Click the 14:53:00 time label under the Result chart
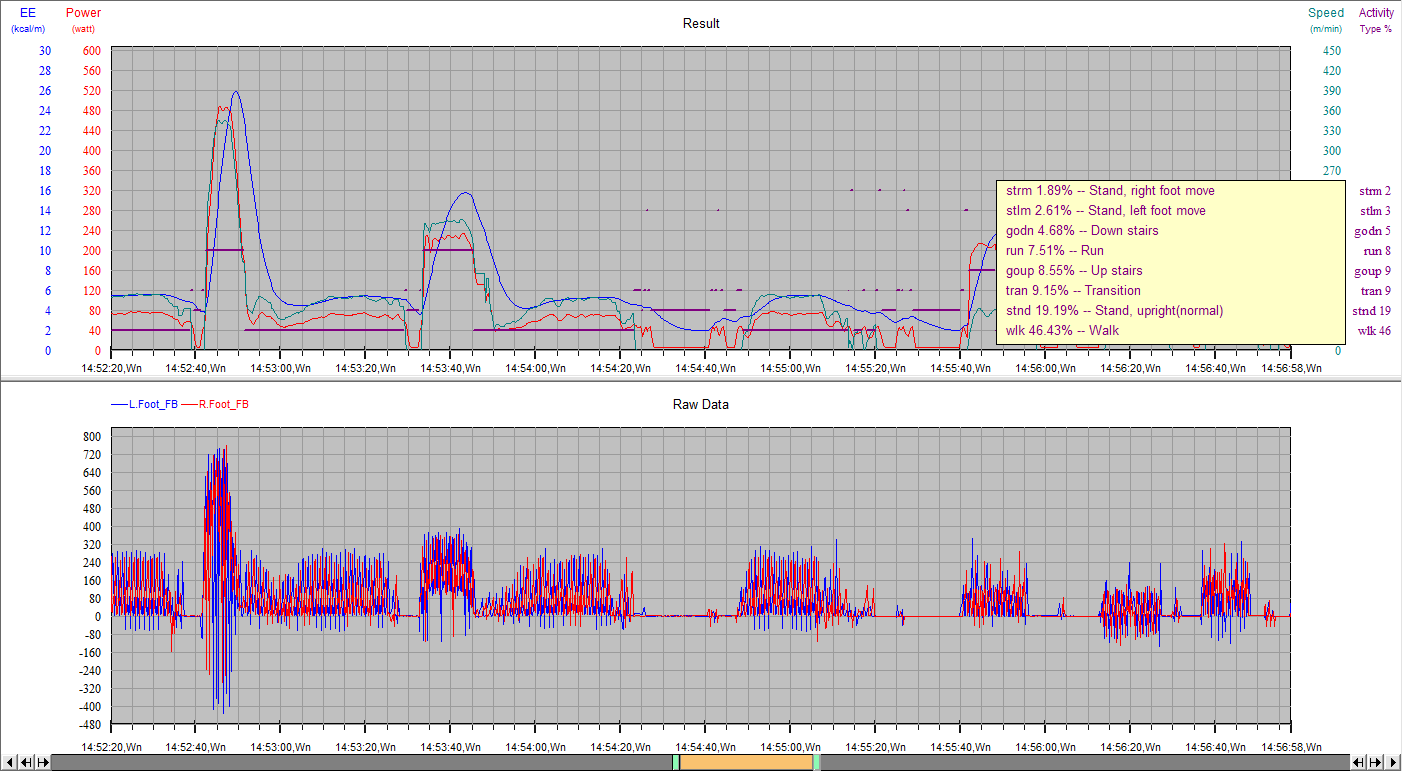1402x771 pixels. click(x=280, y=367)
